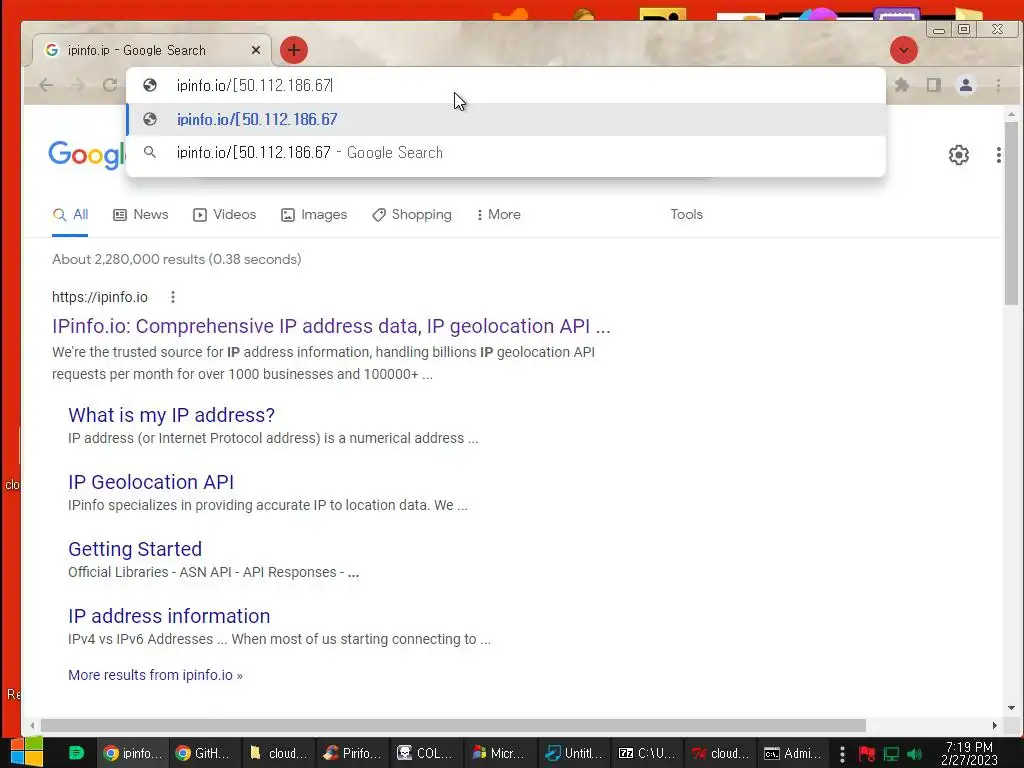Viewport: 1024px width, 768px height.
Task: Switch to the Videos search tab
Action: click(x=225, y=215)
